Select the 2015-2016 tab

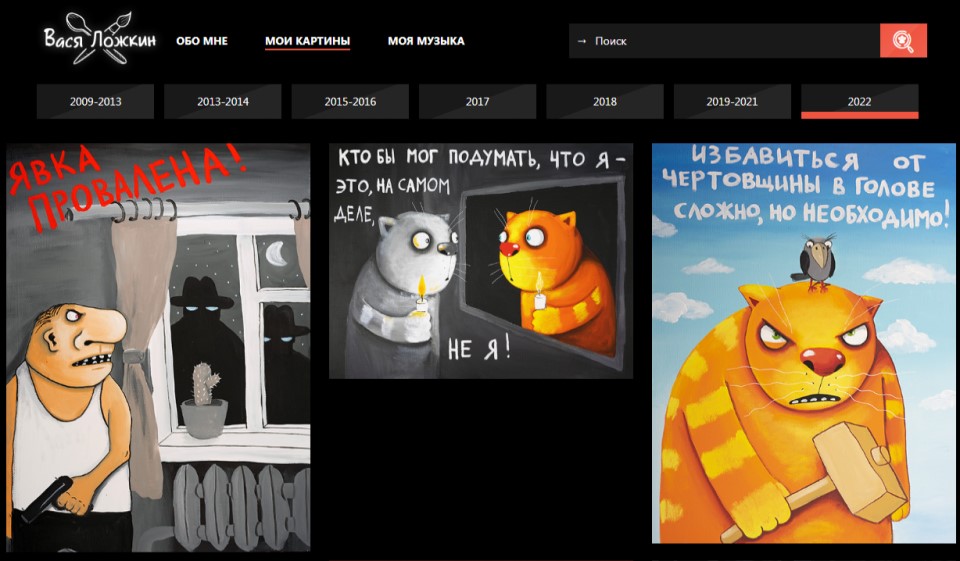click(x=350, y=101)
